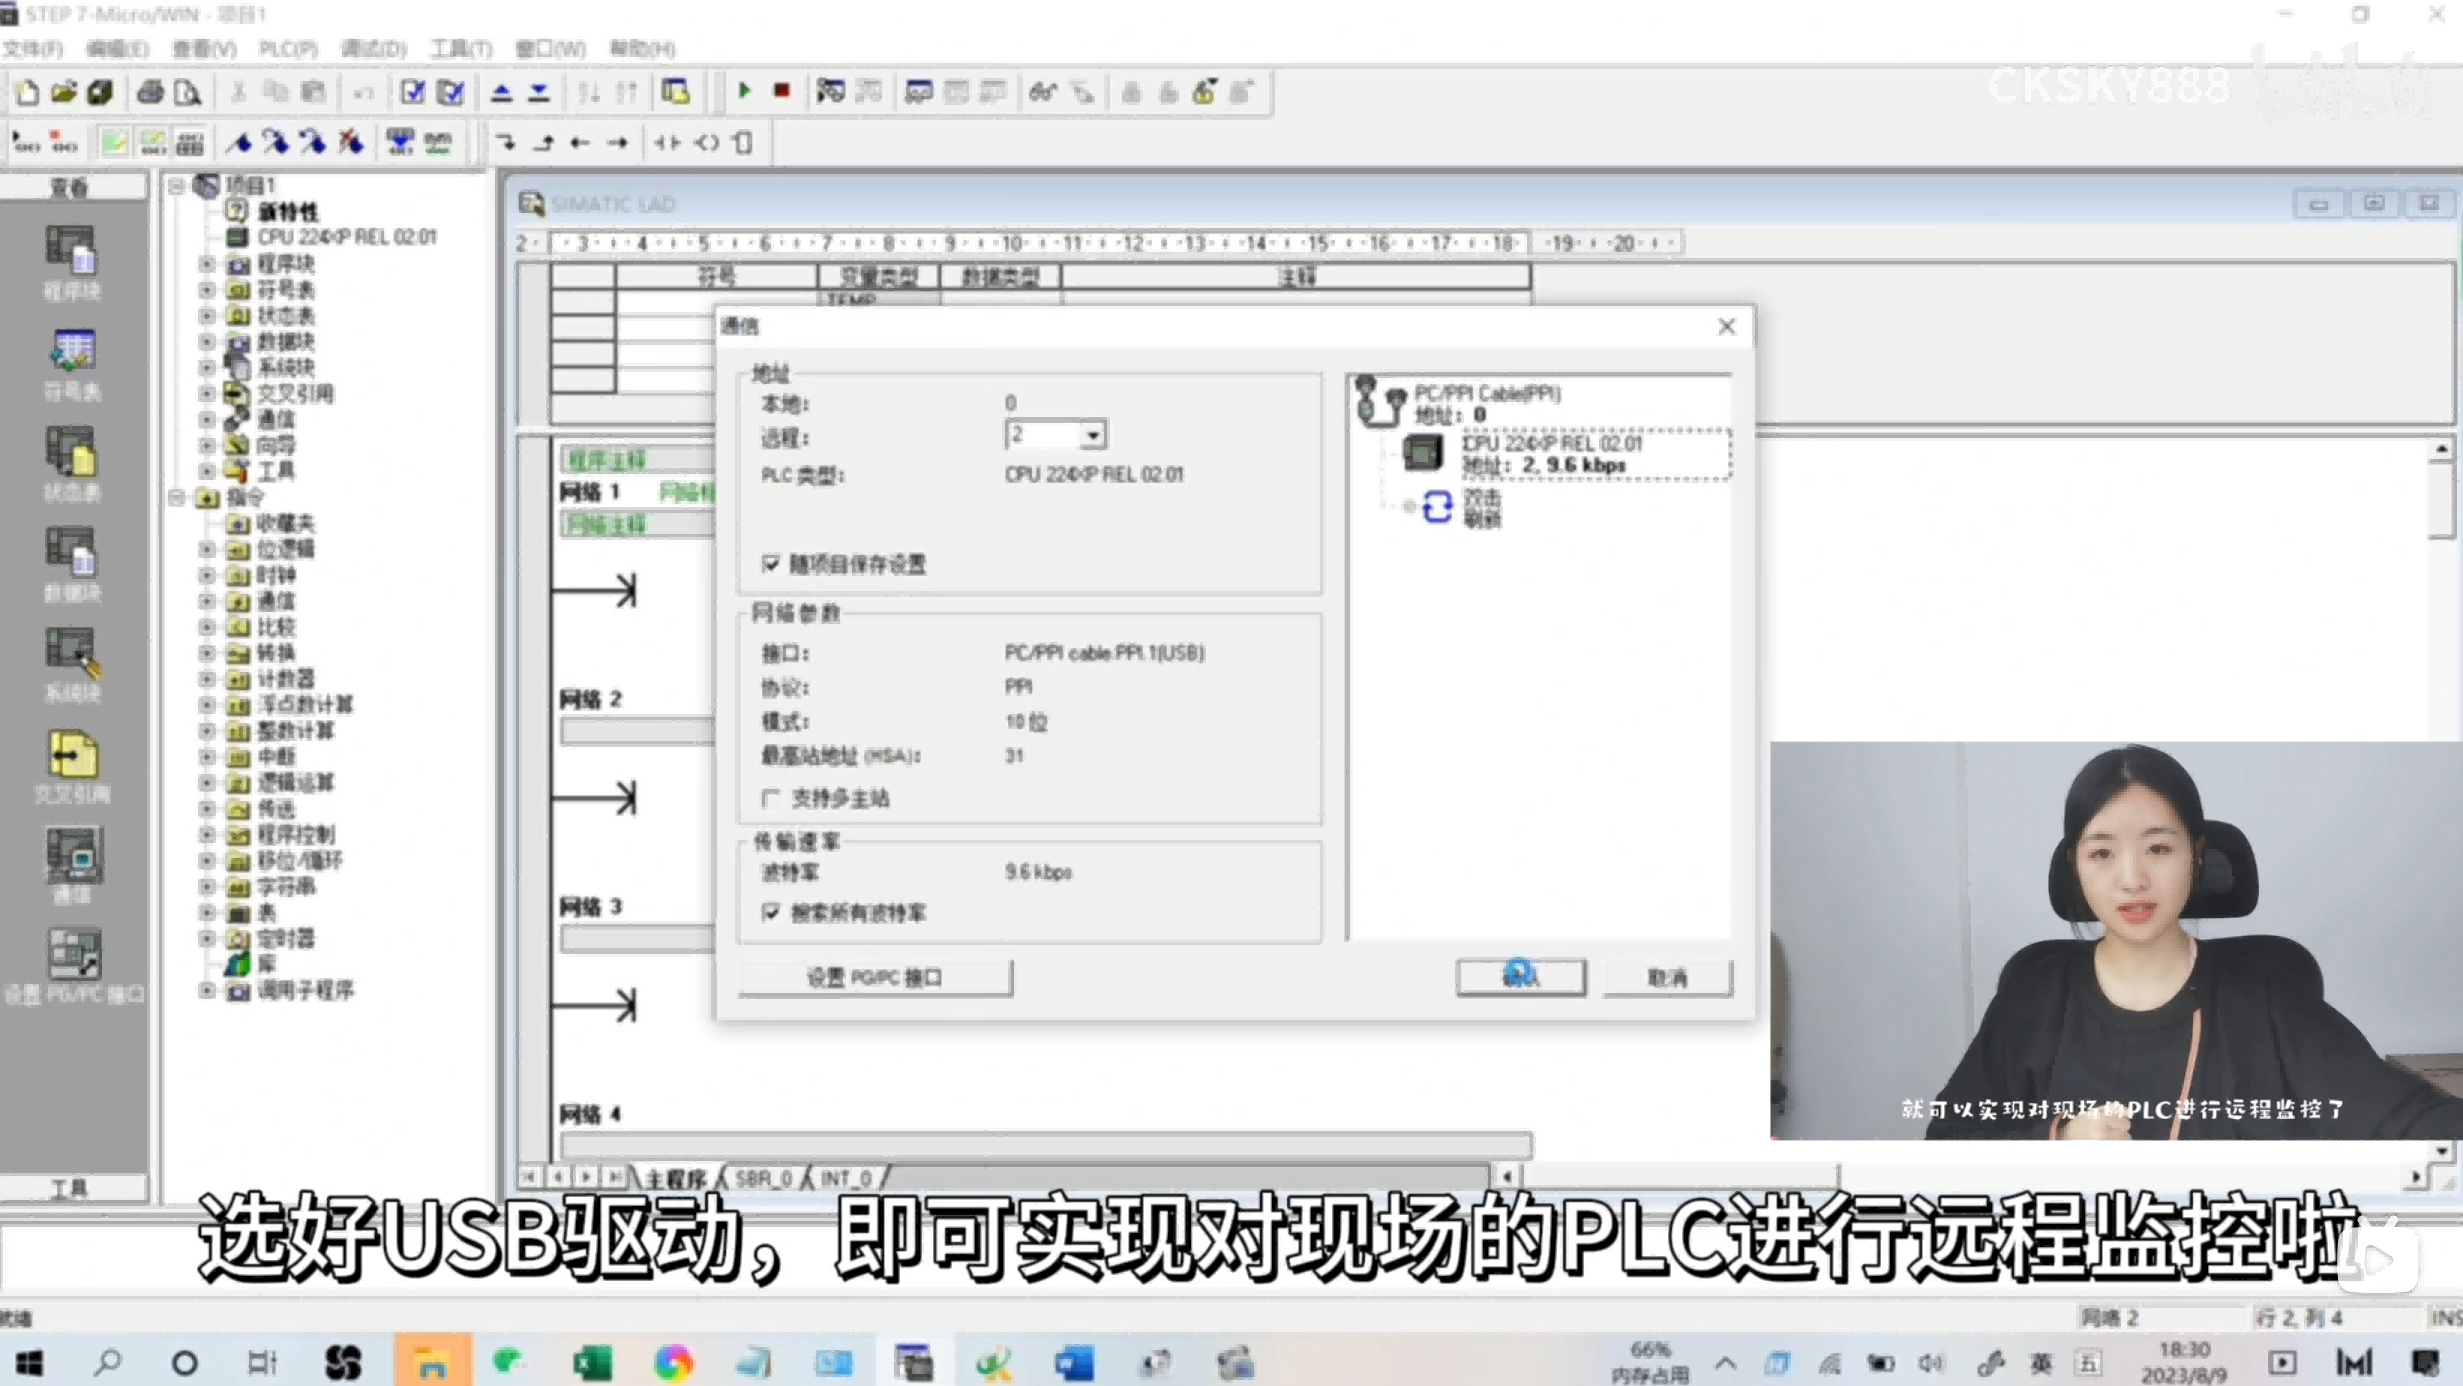The width and height of the screenshot is (2463, 1386).
Task: Draw a line-down branch with the toolbar arrow
Action: coord(507,143)
